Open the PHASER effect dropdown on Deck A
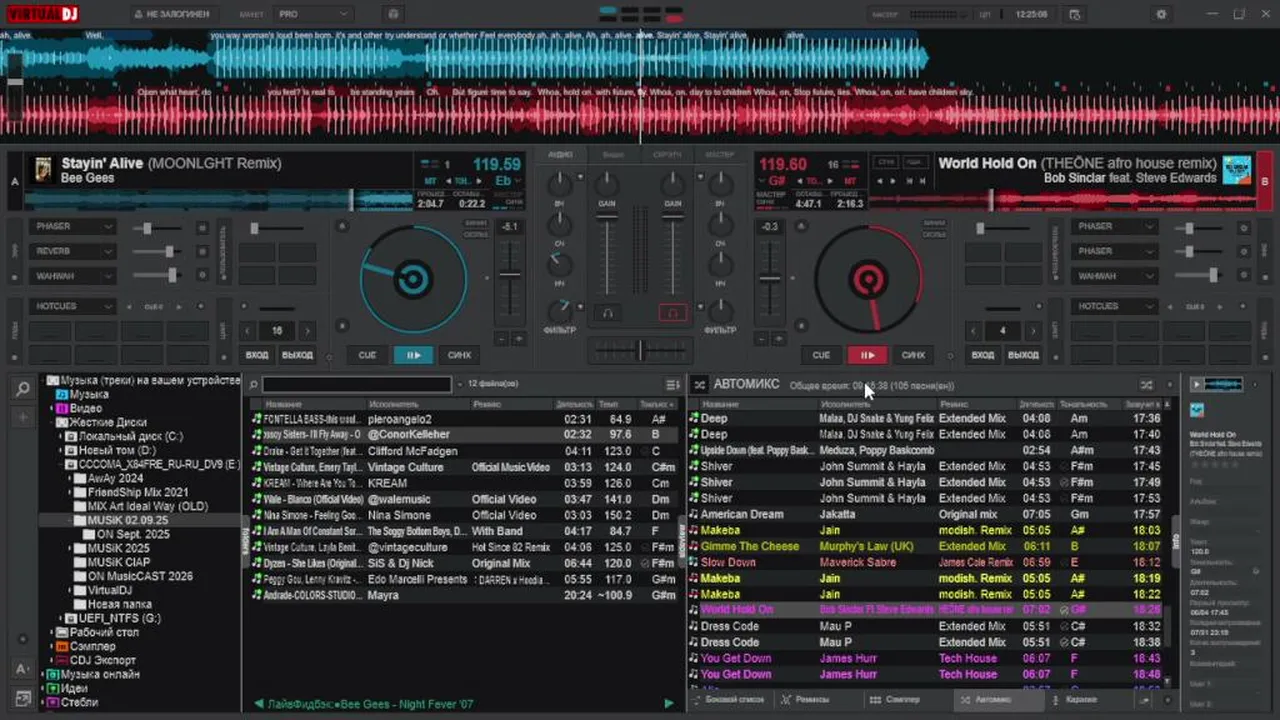Image resolution: width=1280 pixels, height=720 pixels. tap(72, 227)
